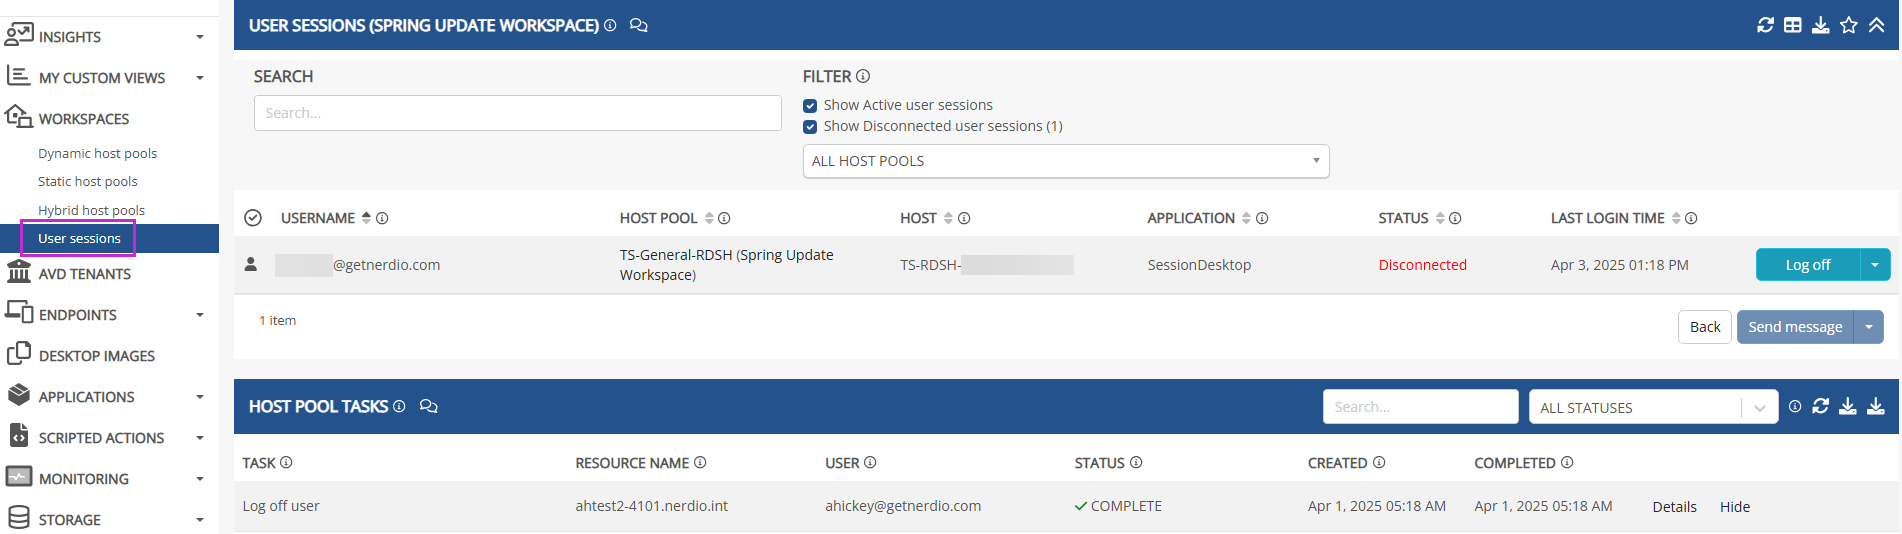
Task: Select all sessions via header checkmark circle
Action: click(253, 218)
